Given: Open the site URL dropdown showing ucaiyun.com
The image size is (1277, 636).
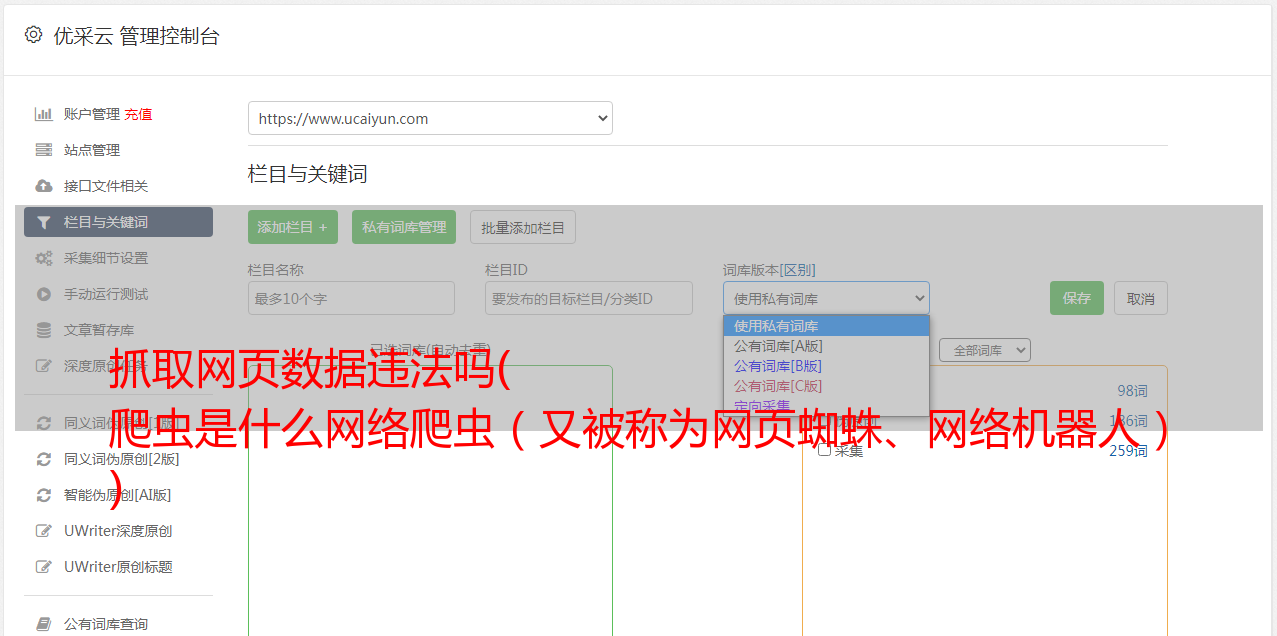Looking at the screenshot, I should 430,118.
